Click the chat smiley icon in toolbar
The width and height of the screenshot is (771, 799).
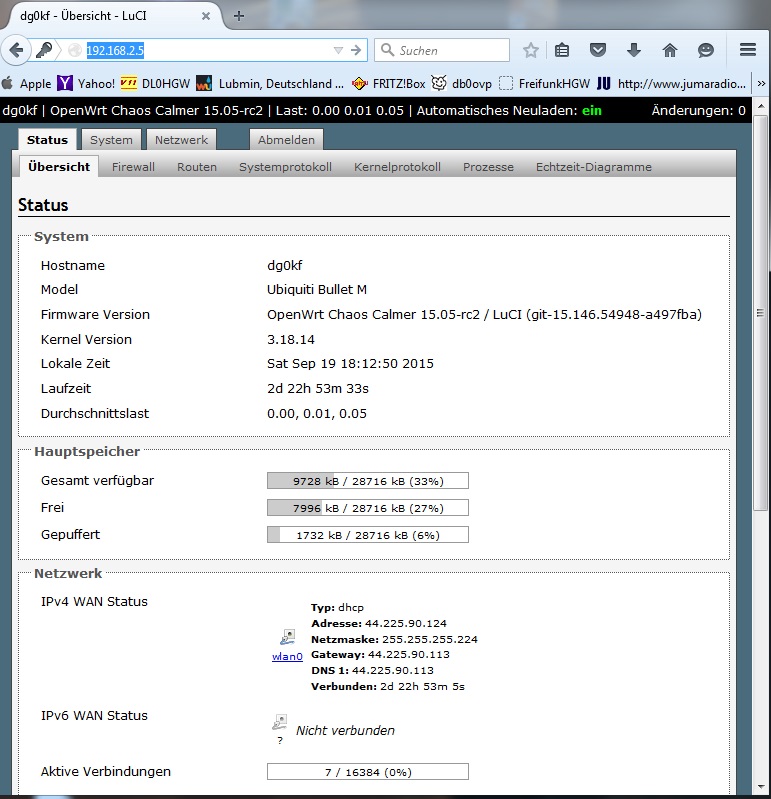tap(706, 50)
